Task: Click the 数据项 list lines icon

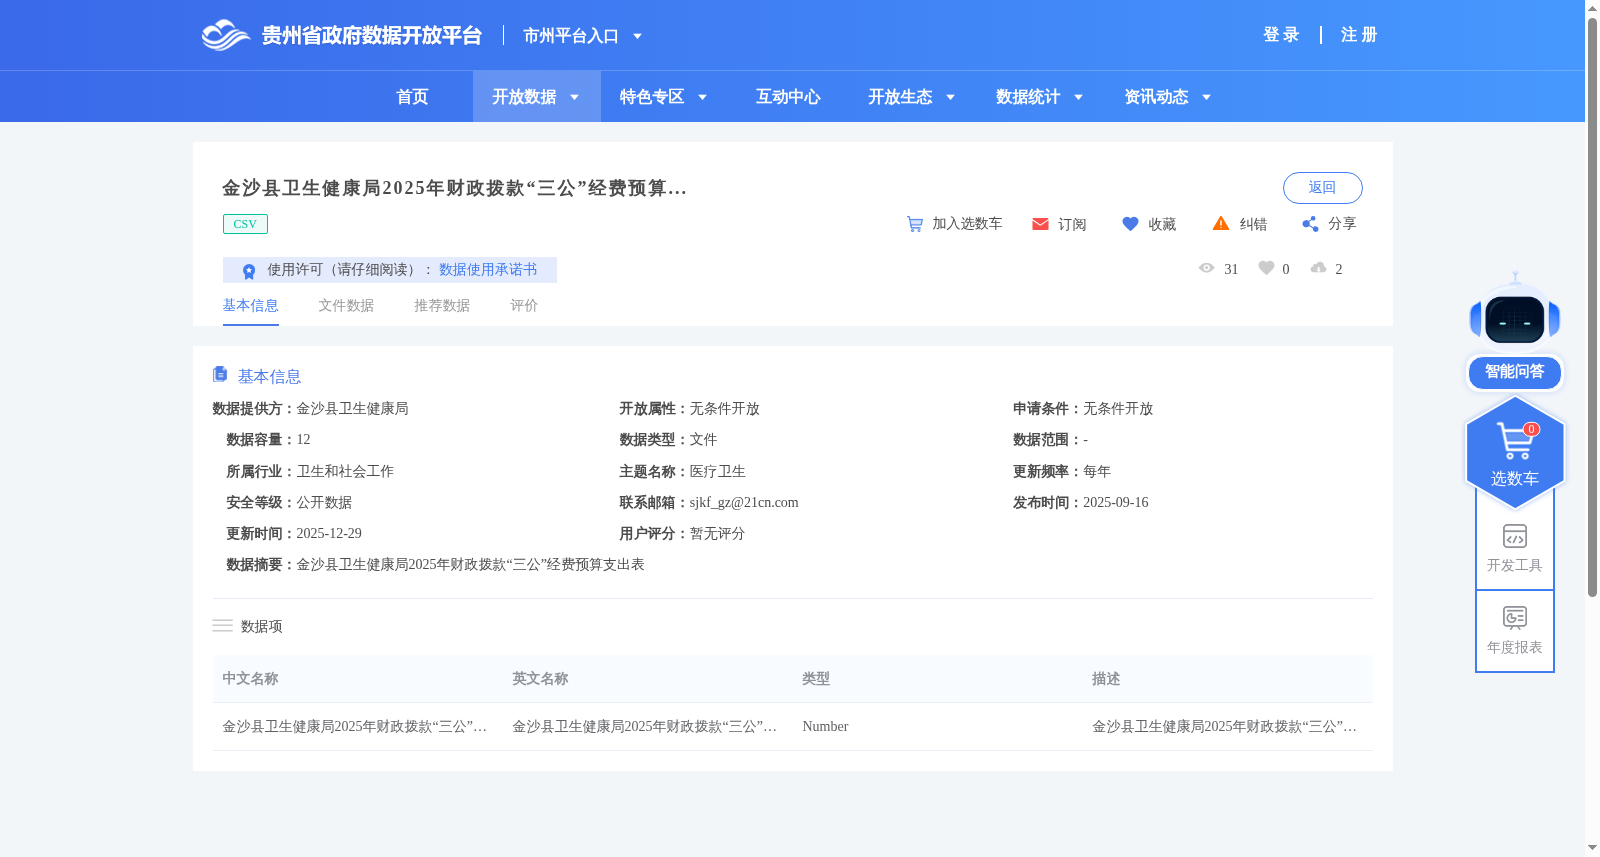Action: click(222, 626)
